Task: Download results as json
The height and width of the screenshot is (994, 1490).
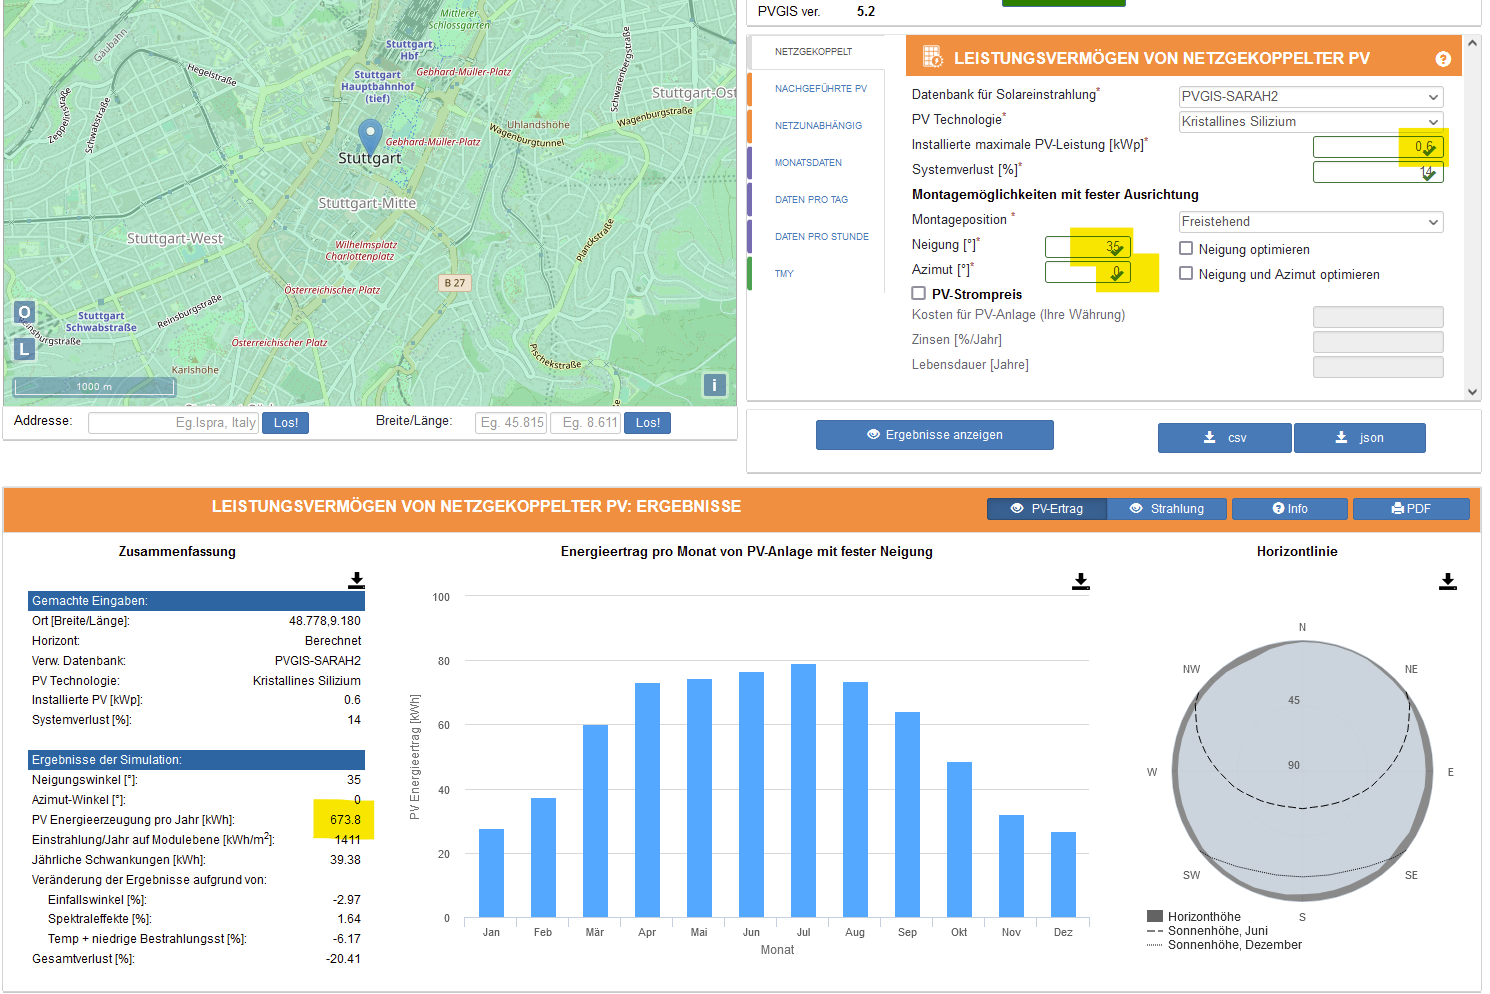Action: pos(1360,438)
